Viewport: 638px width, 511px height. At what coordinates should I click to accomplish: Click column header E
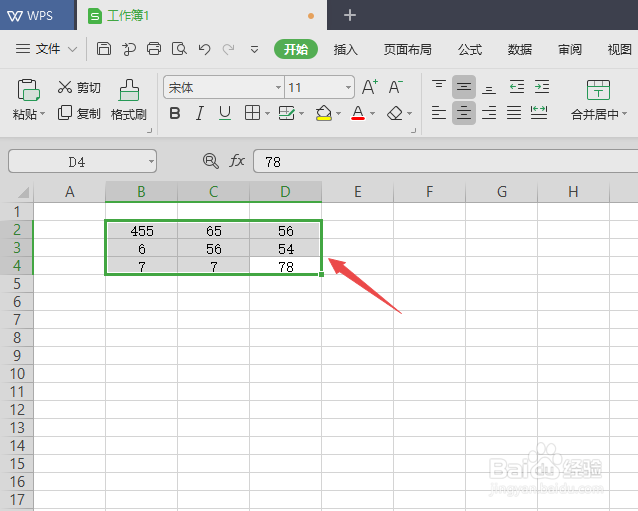tap(357, 192)
